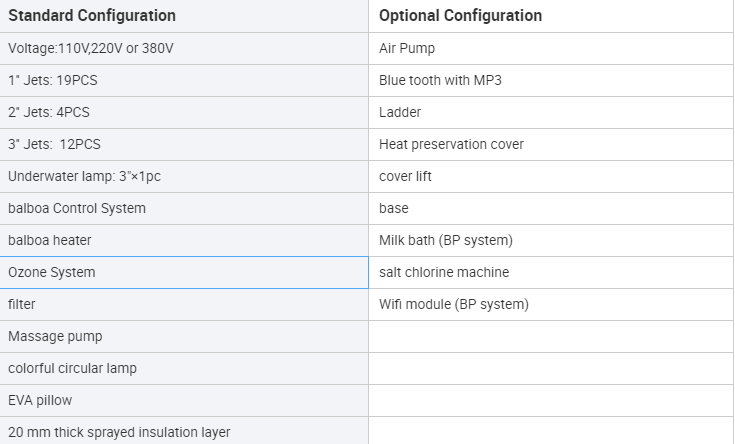Select the Underwater lamp cell
This screenshot has width=735, height=444.
tap(184, 176)
